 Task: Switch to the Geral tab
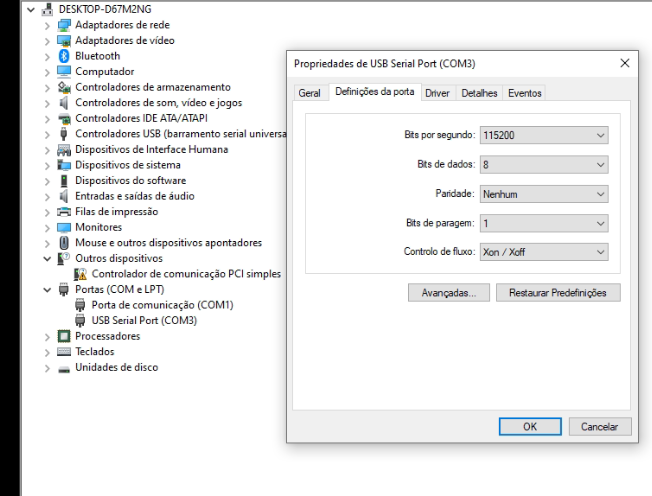pyautogui.click(x=310, y=93)
